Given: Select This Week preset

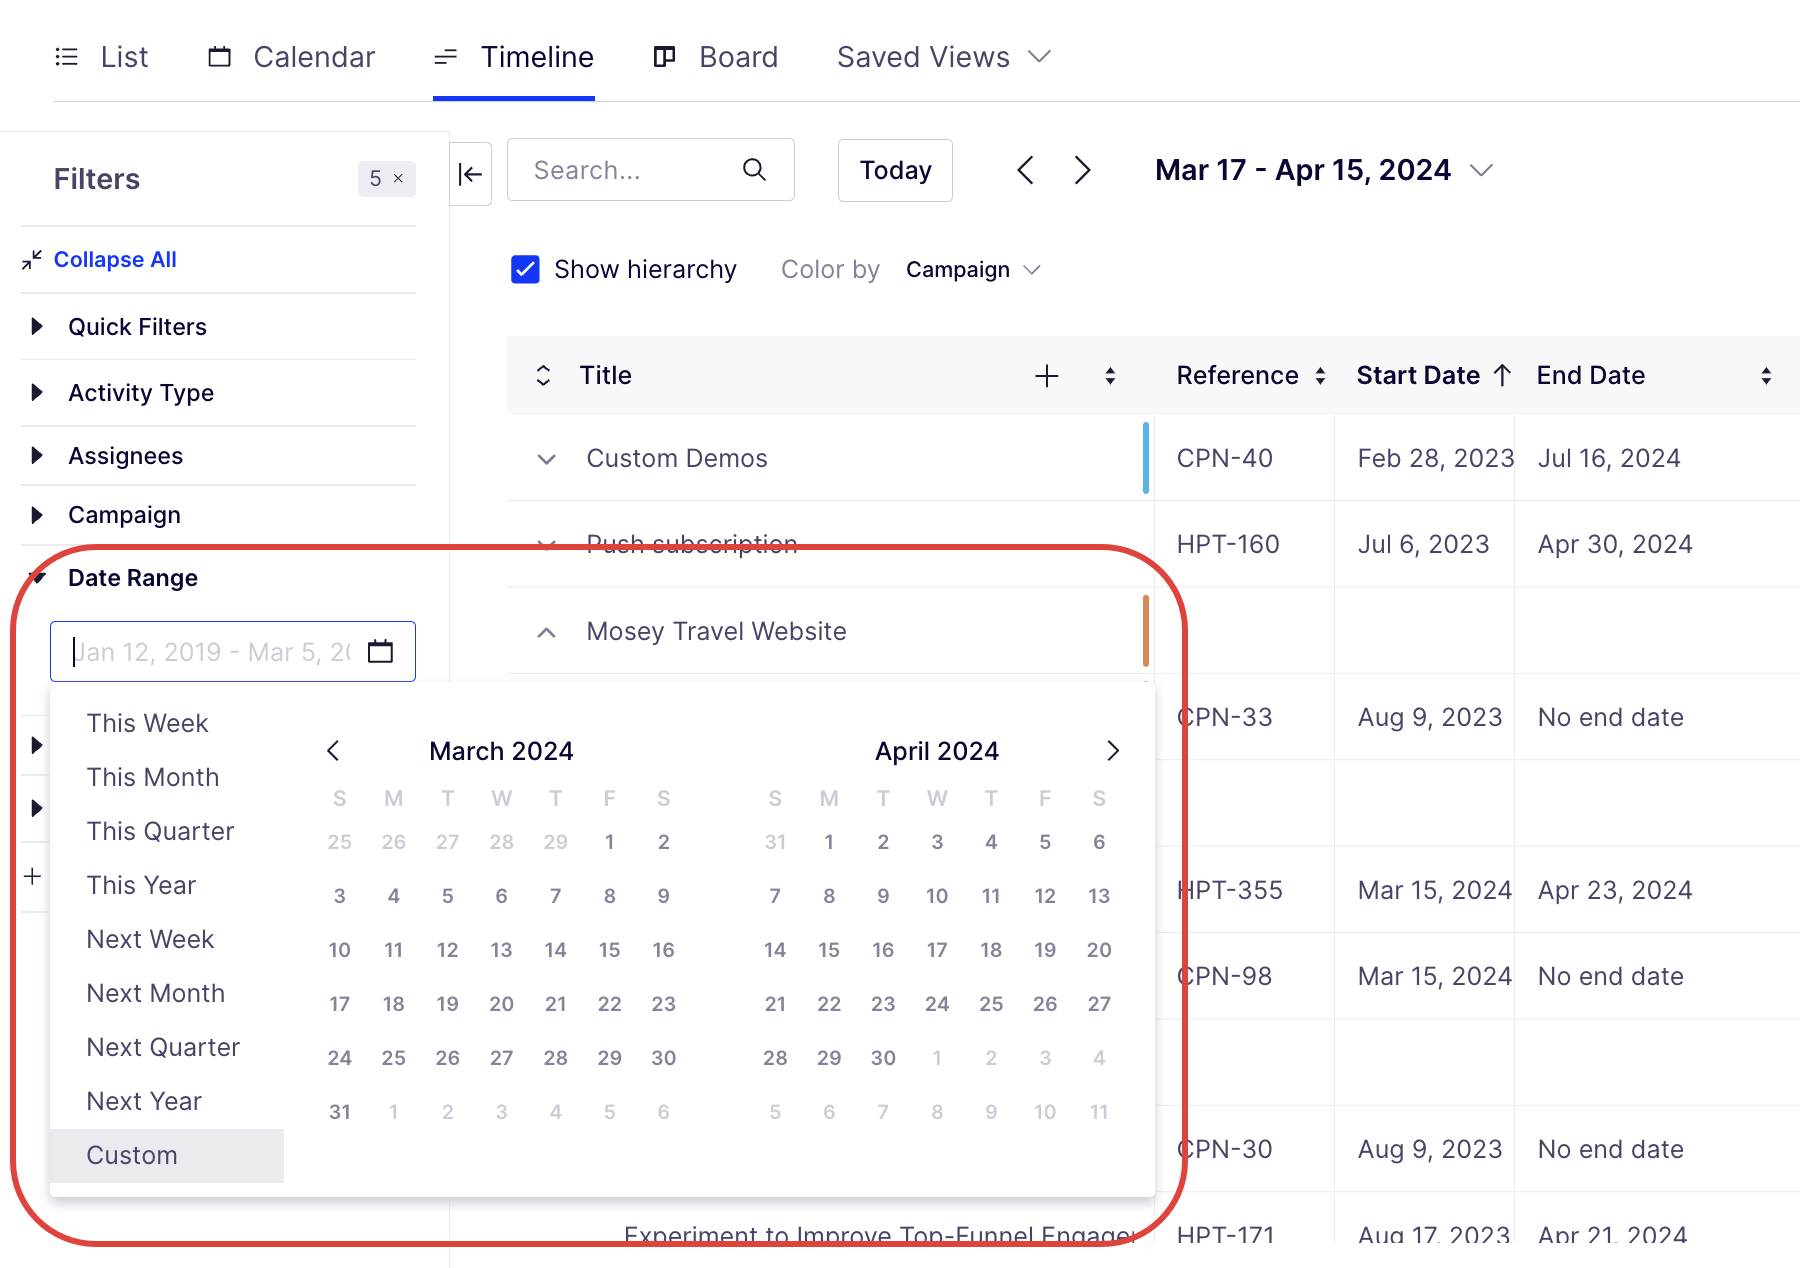Looking at the screenshot, I should (x=147, y=723).
